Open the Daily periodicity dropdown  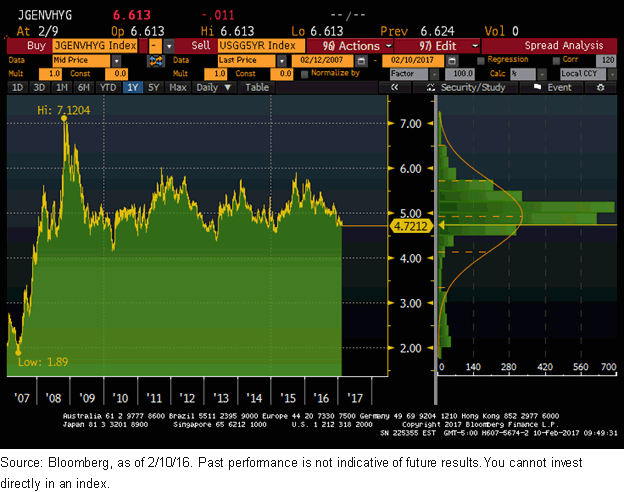pyautogui.click(x=214, y=88)
